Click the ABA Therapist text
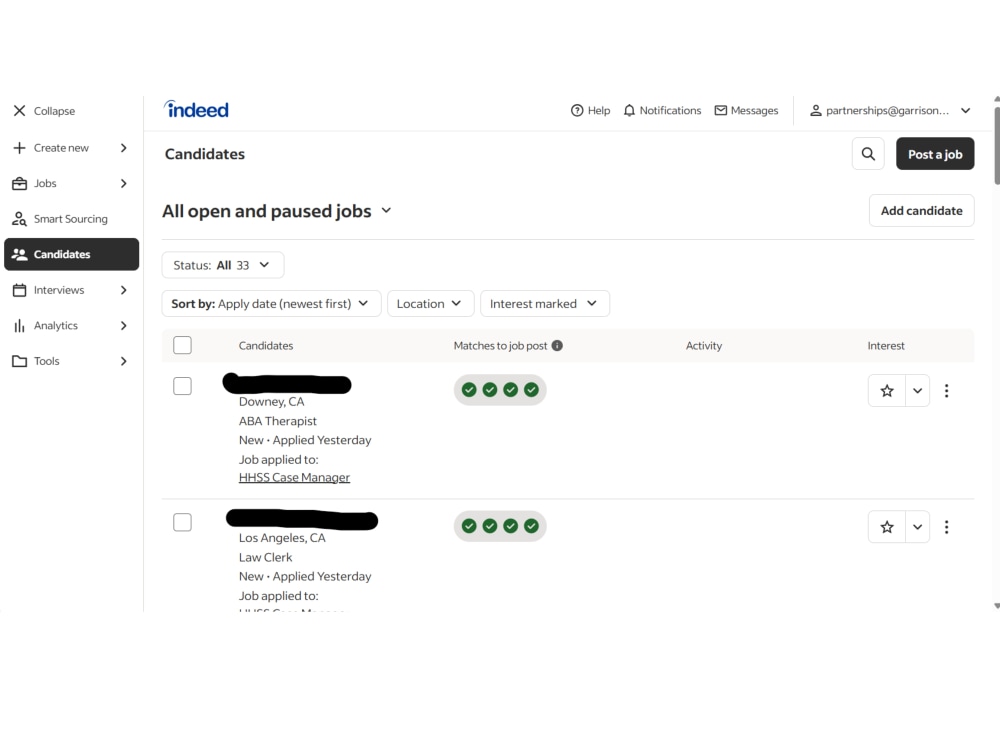Viewport: 1000px width, 750px height. pyautogui.click(x=277, y=421)
